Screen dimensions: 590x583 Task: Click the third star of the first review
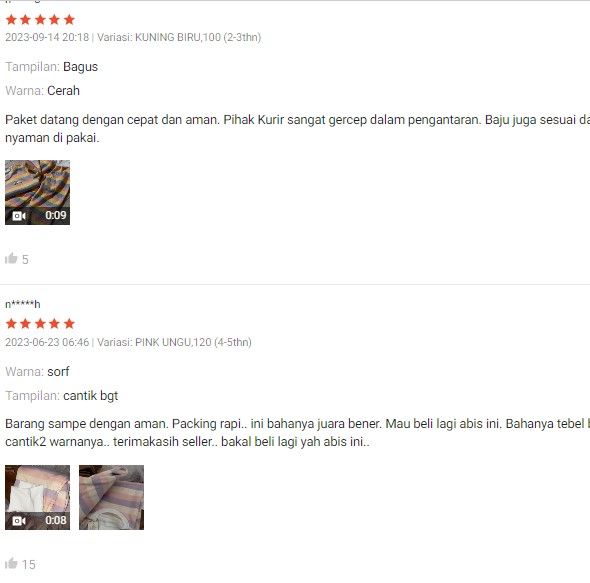[x=40, y=20]
